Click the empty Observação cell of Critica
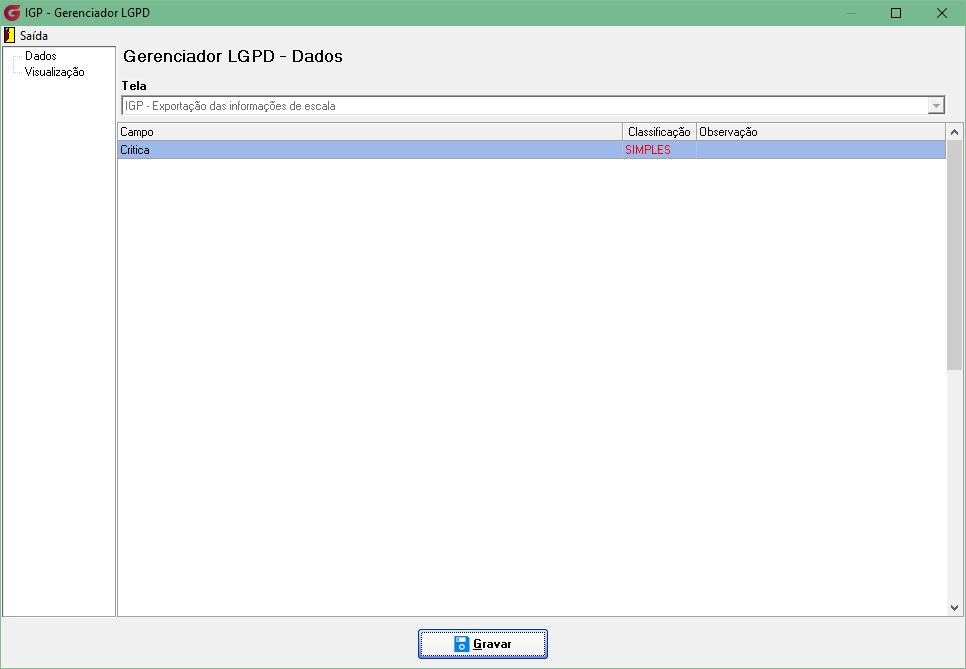Image resolution: width=966 pixels, height=669 pixels. (821, 150)
